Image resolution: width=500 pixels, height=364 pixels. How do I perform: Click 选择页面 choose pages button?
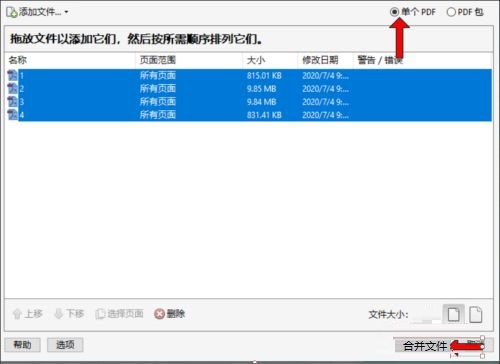click(119, 314)
